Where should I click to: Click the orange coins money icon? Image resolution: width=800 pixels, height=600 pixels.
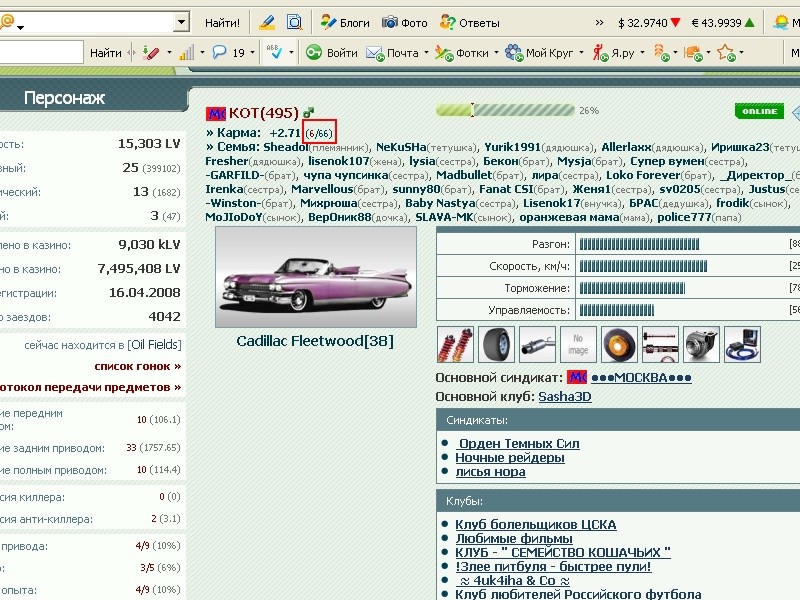point(662,53)
